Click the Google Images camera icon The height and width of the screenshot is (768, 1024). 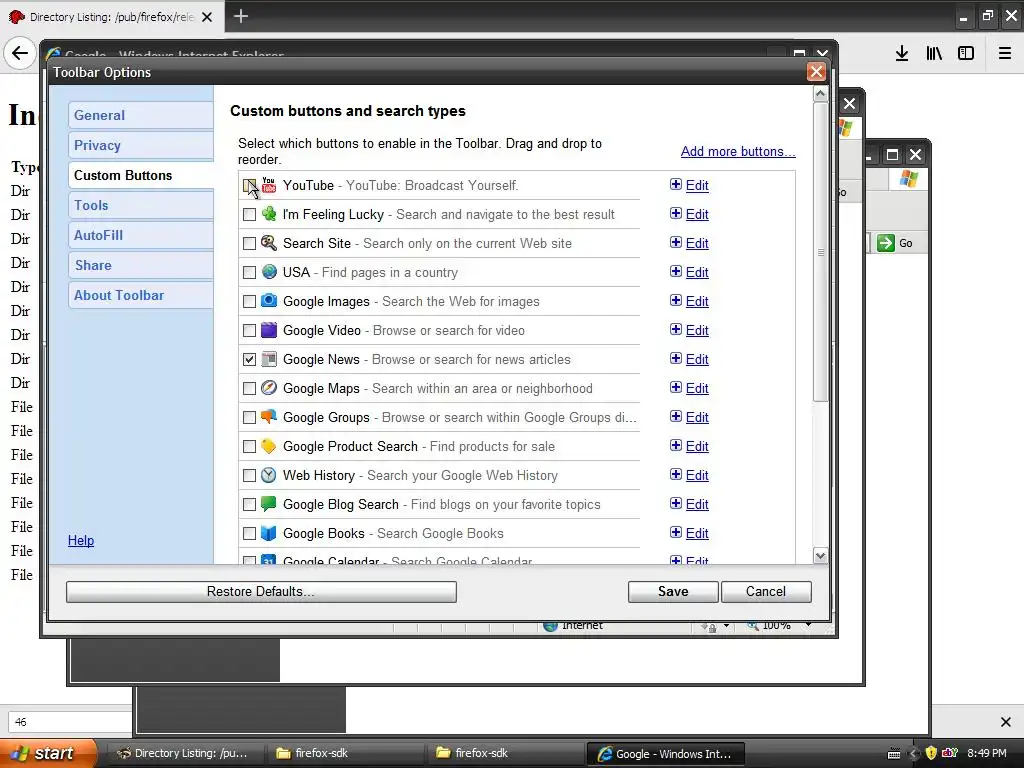268,301
